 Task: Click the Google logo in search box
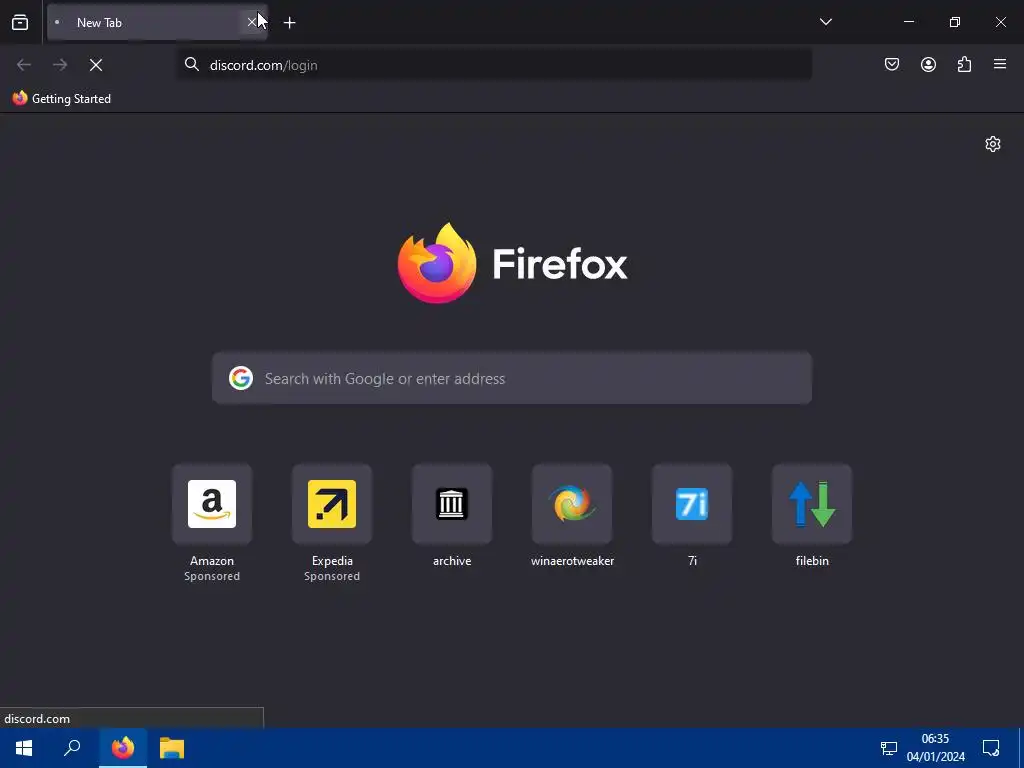[241, 378]
